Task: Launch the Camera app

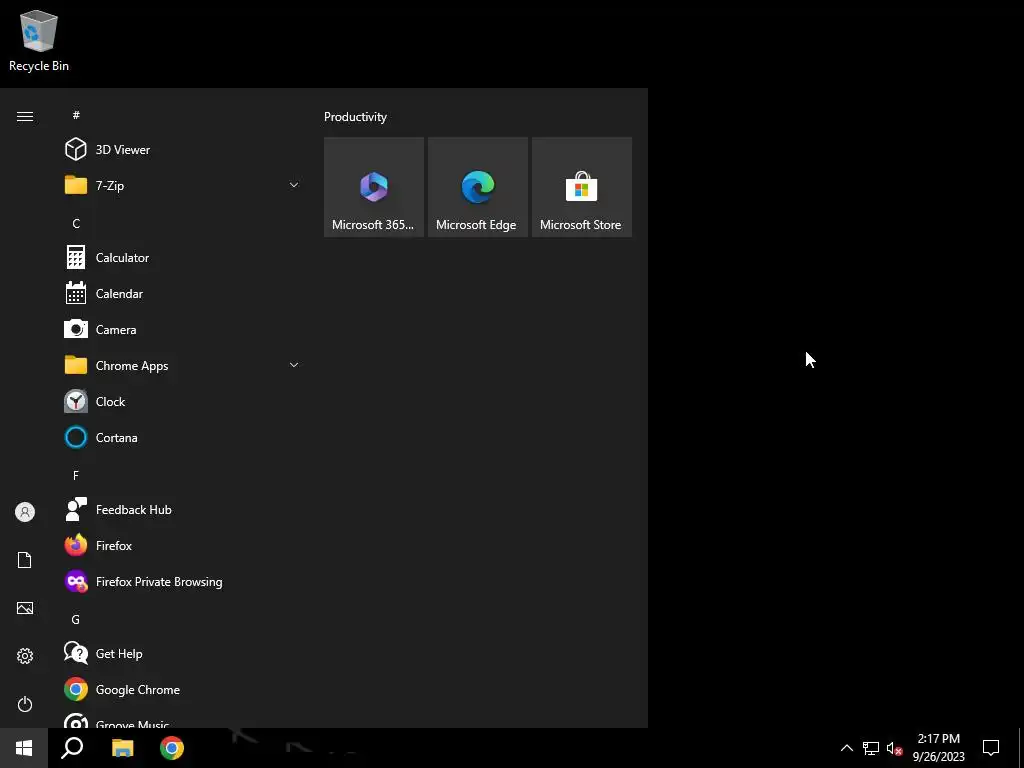Action: point(183,329)
